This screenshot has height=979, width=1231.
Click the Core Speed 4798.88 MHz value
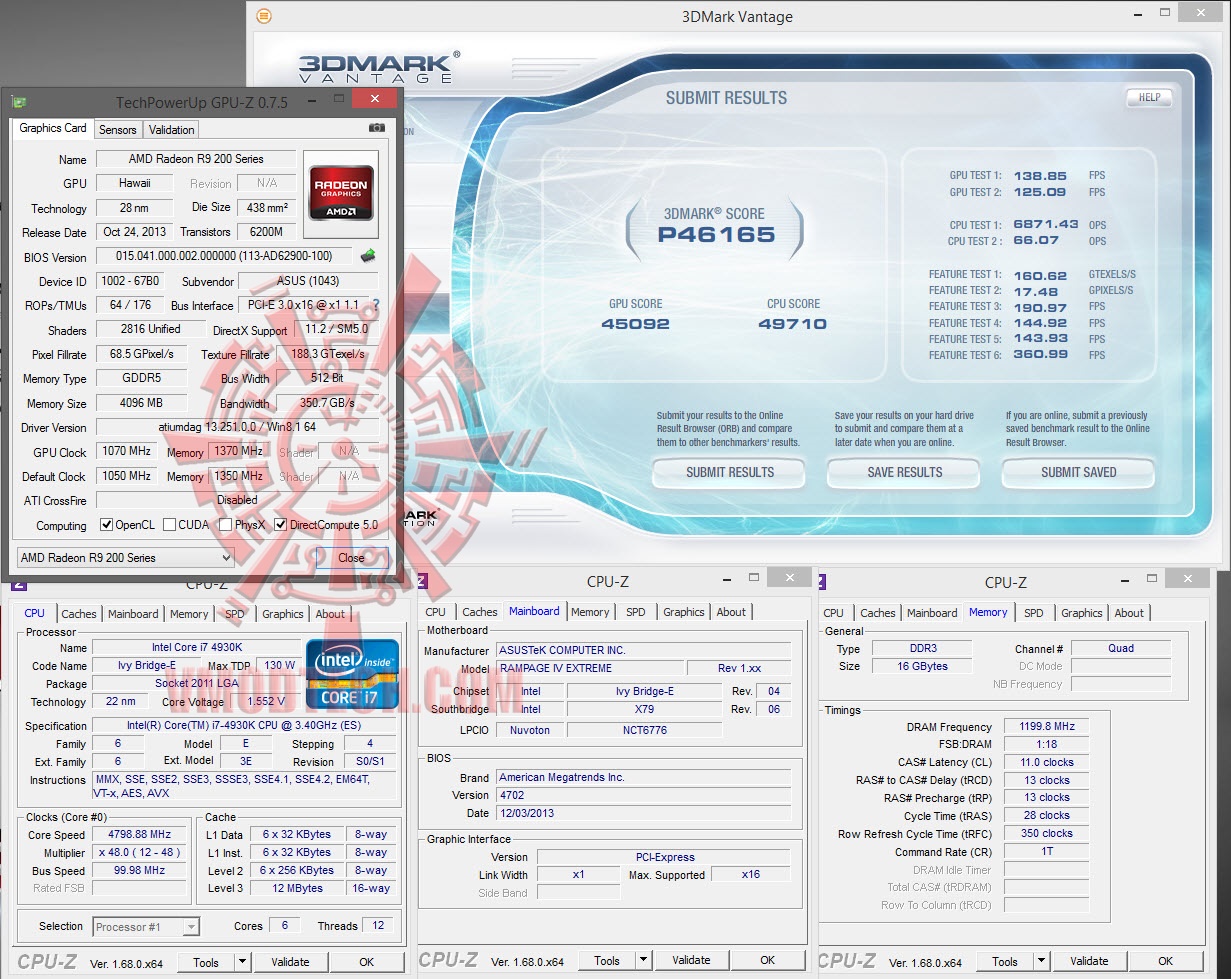point(141,834)
